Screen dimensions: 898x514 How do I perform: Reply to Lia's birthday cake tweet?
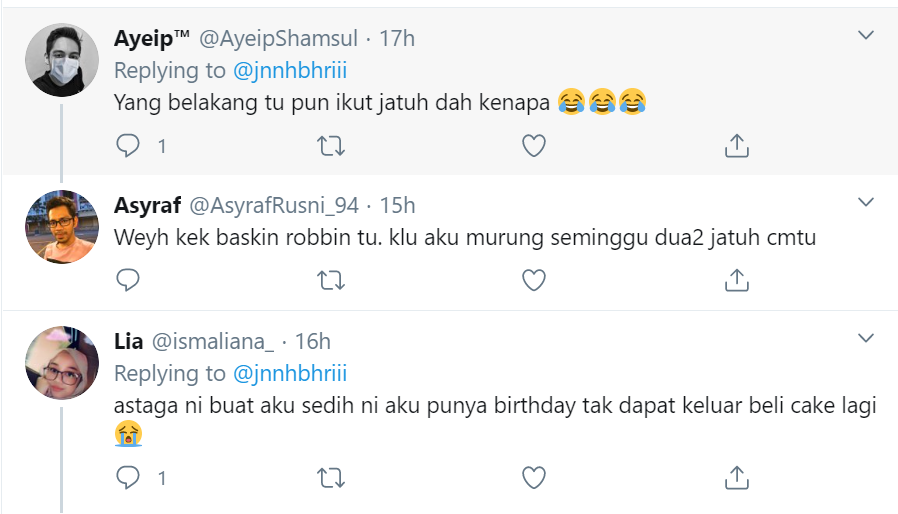[x=128, y=477]
